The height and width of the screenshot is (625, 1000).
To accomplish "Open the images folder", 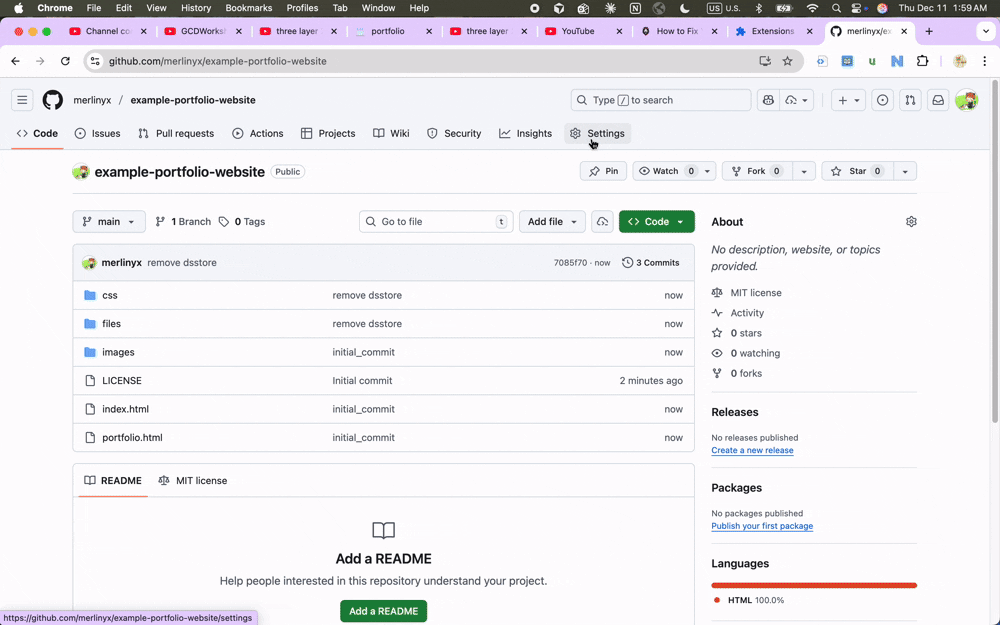I will coord(119,352).
